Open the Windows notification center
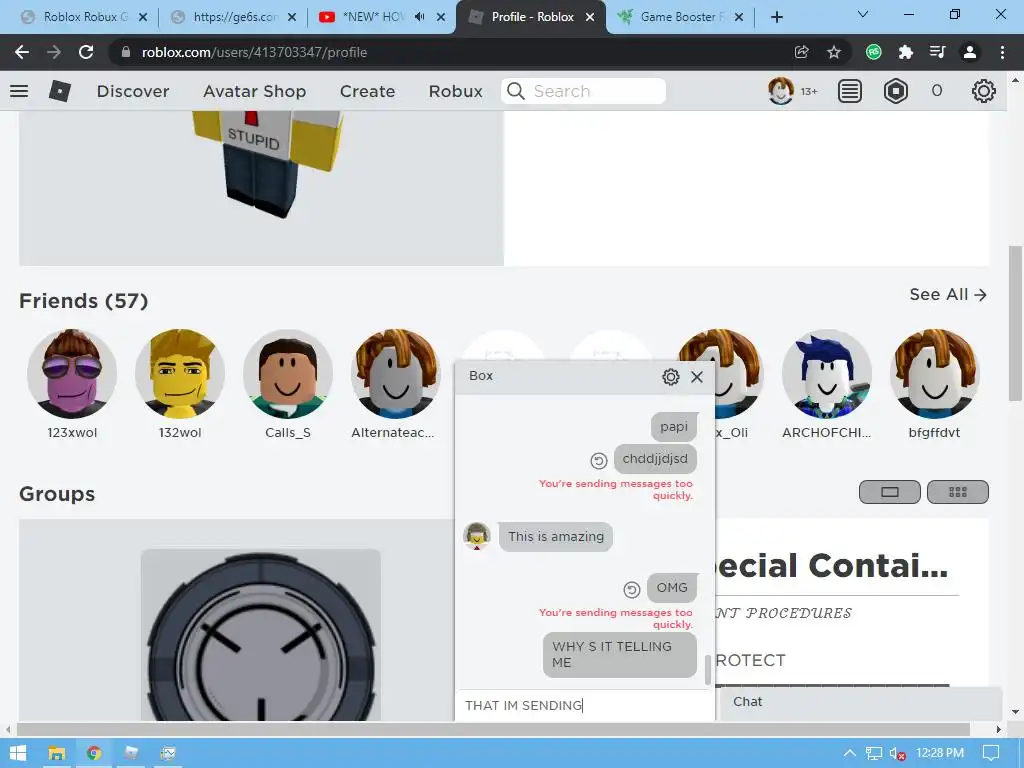 (x=991, y=753)
